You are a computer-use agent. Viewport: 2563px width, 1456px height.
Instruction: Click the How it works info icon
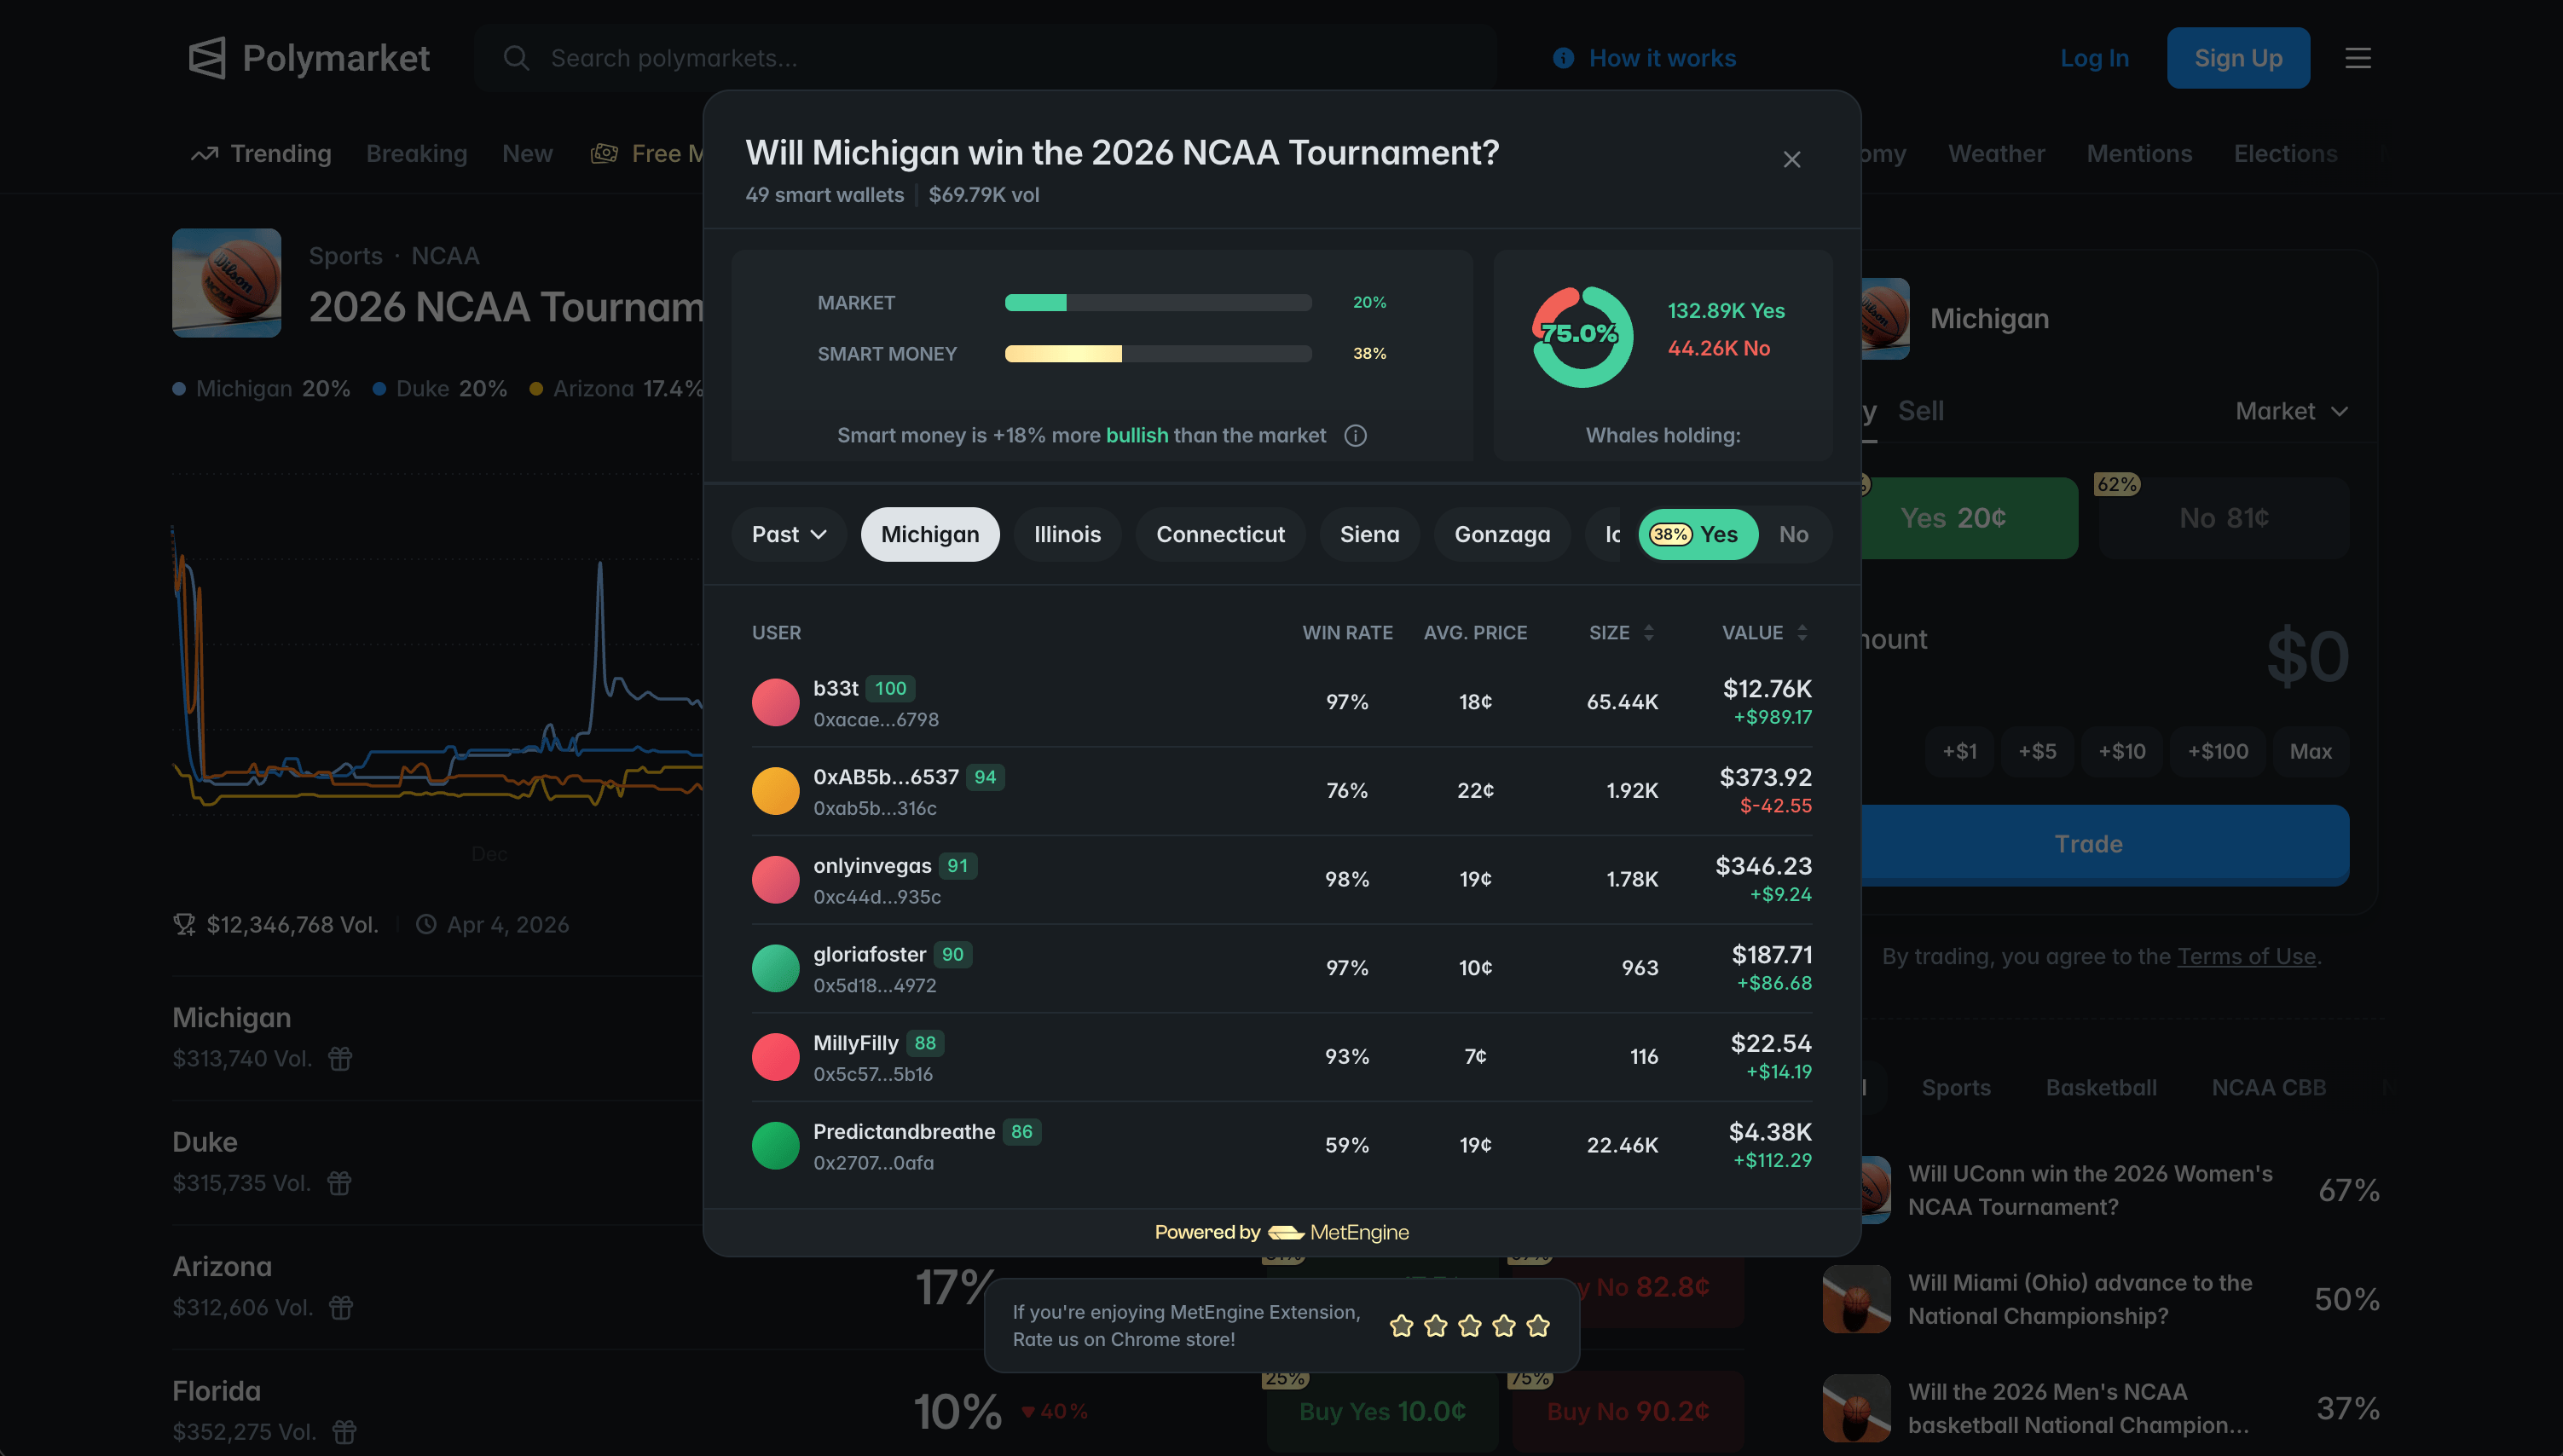pyautogui.click(x=1563, y=58)
